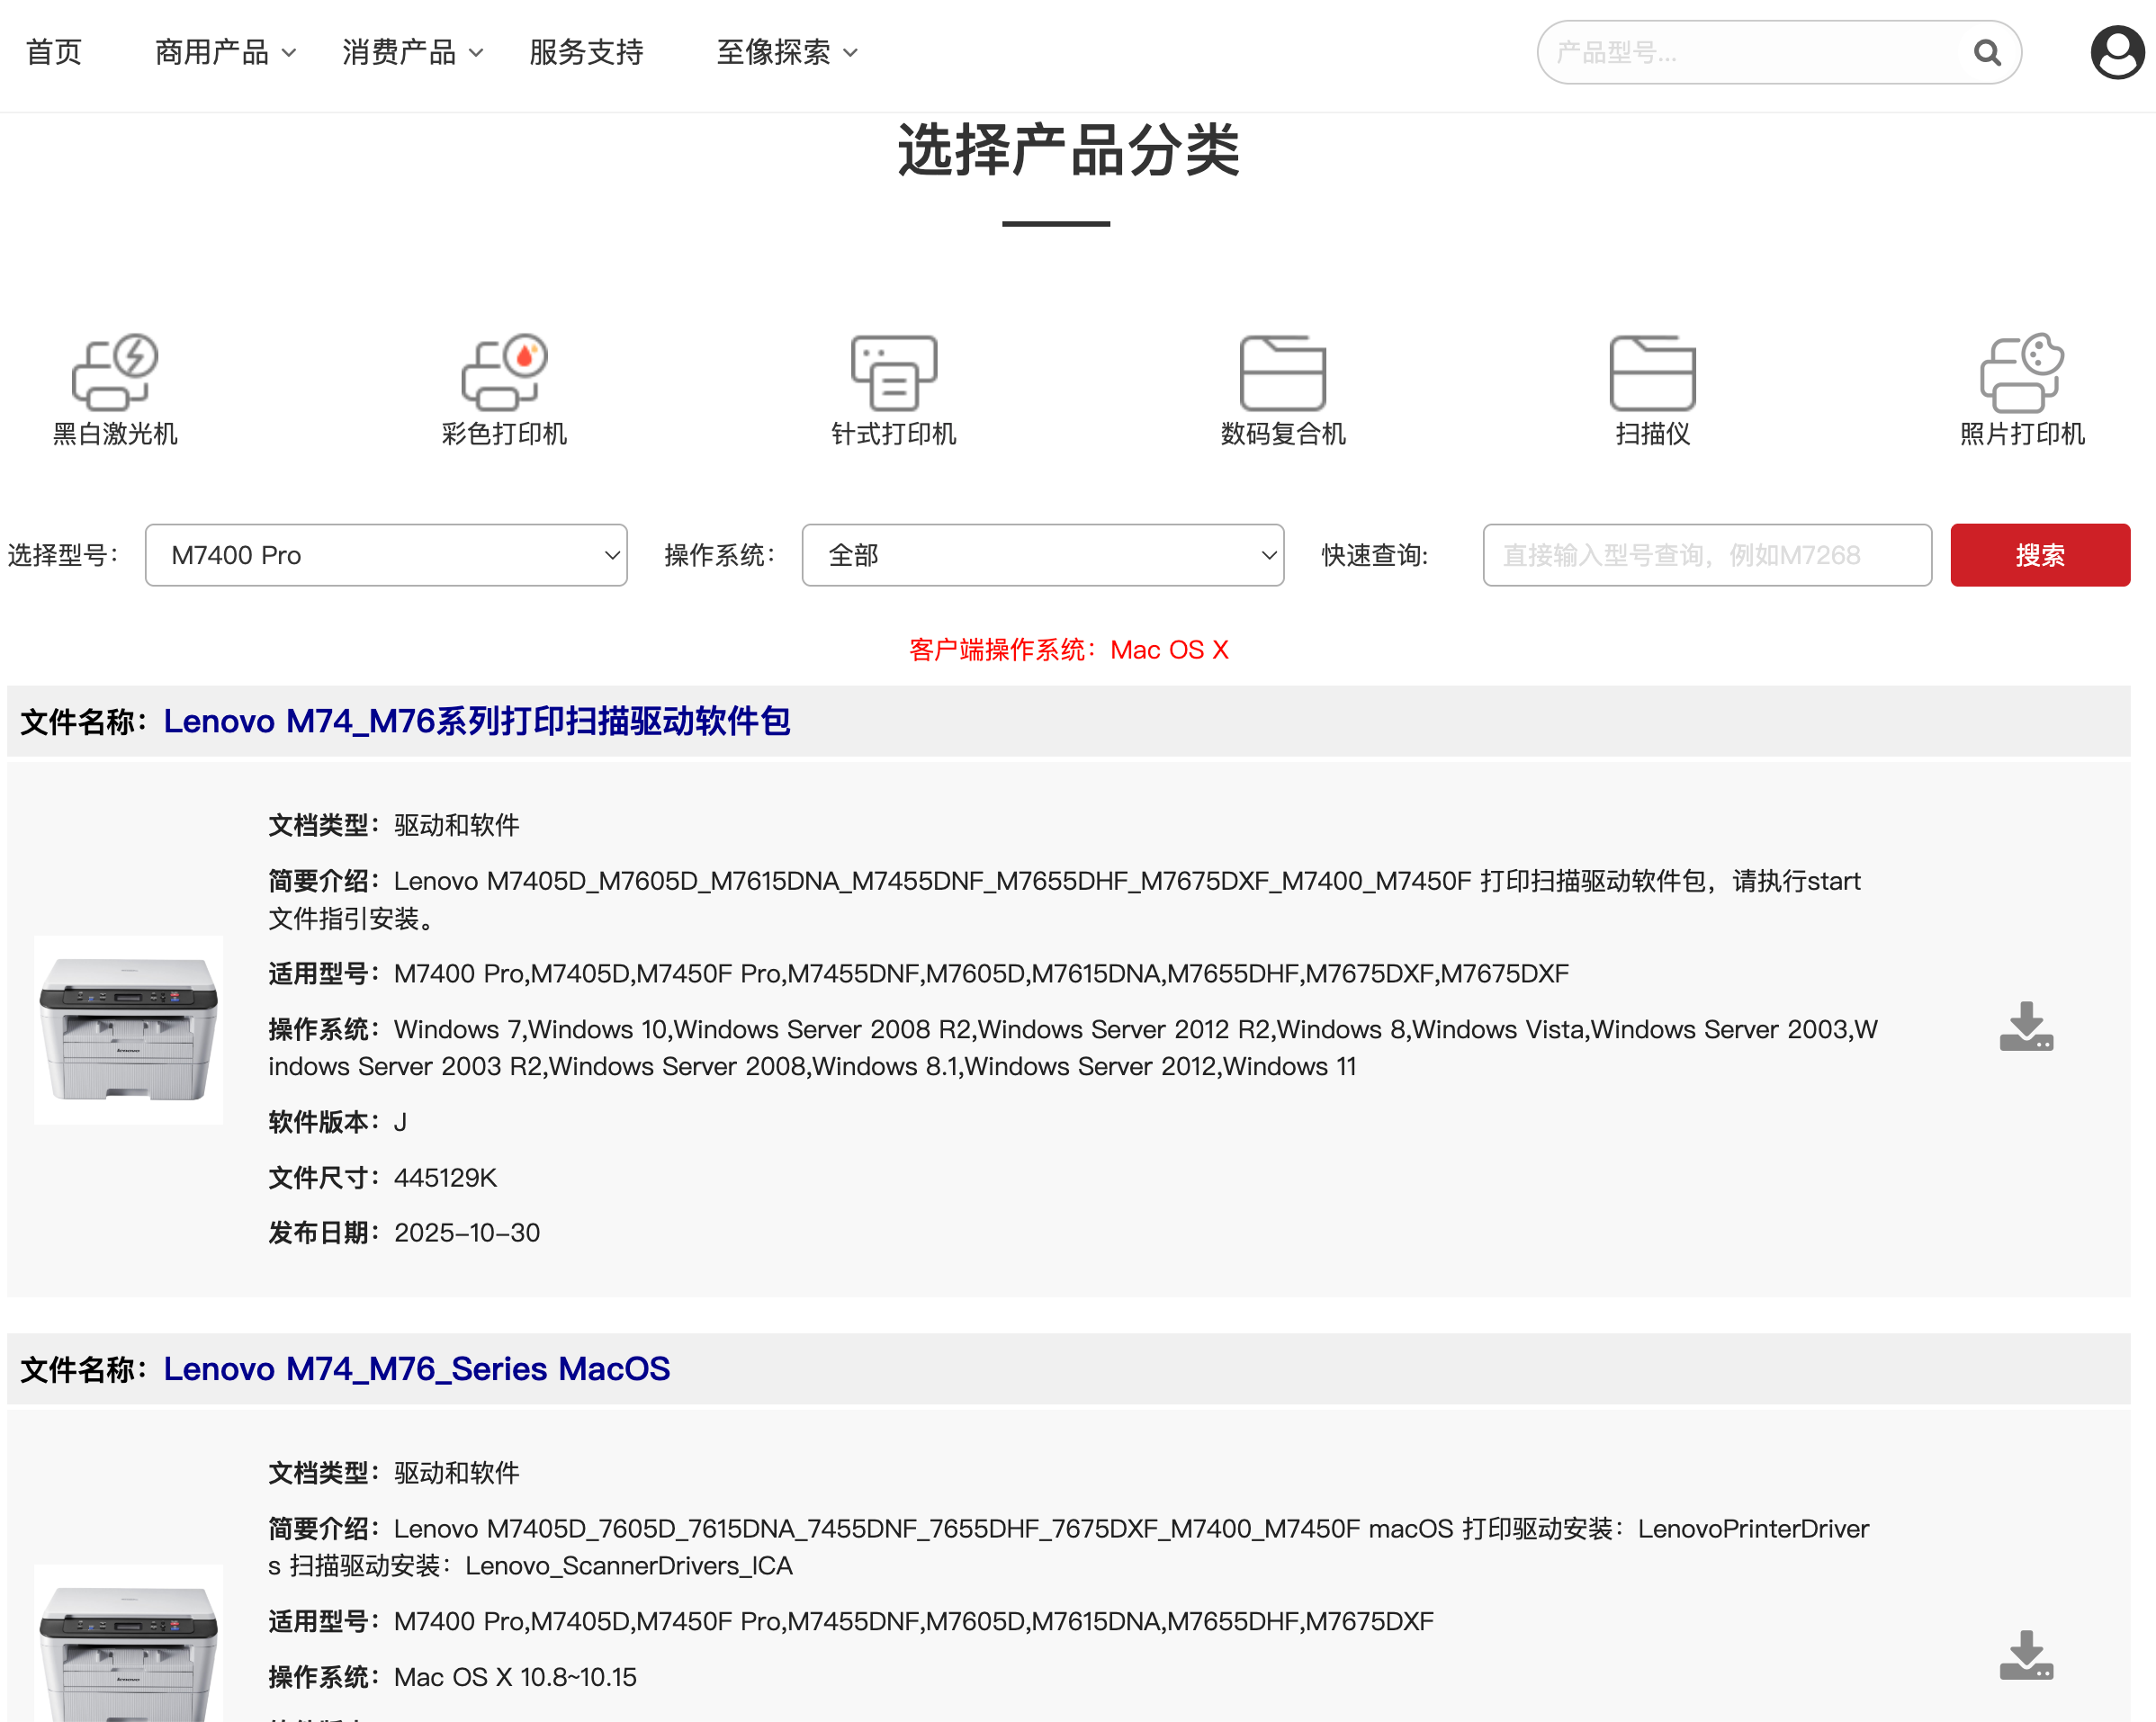The width and height of the screenshot is (2156, 1722).
Task: Click the quick query model input field
Action: point(1706,555)
